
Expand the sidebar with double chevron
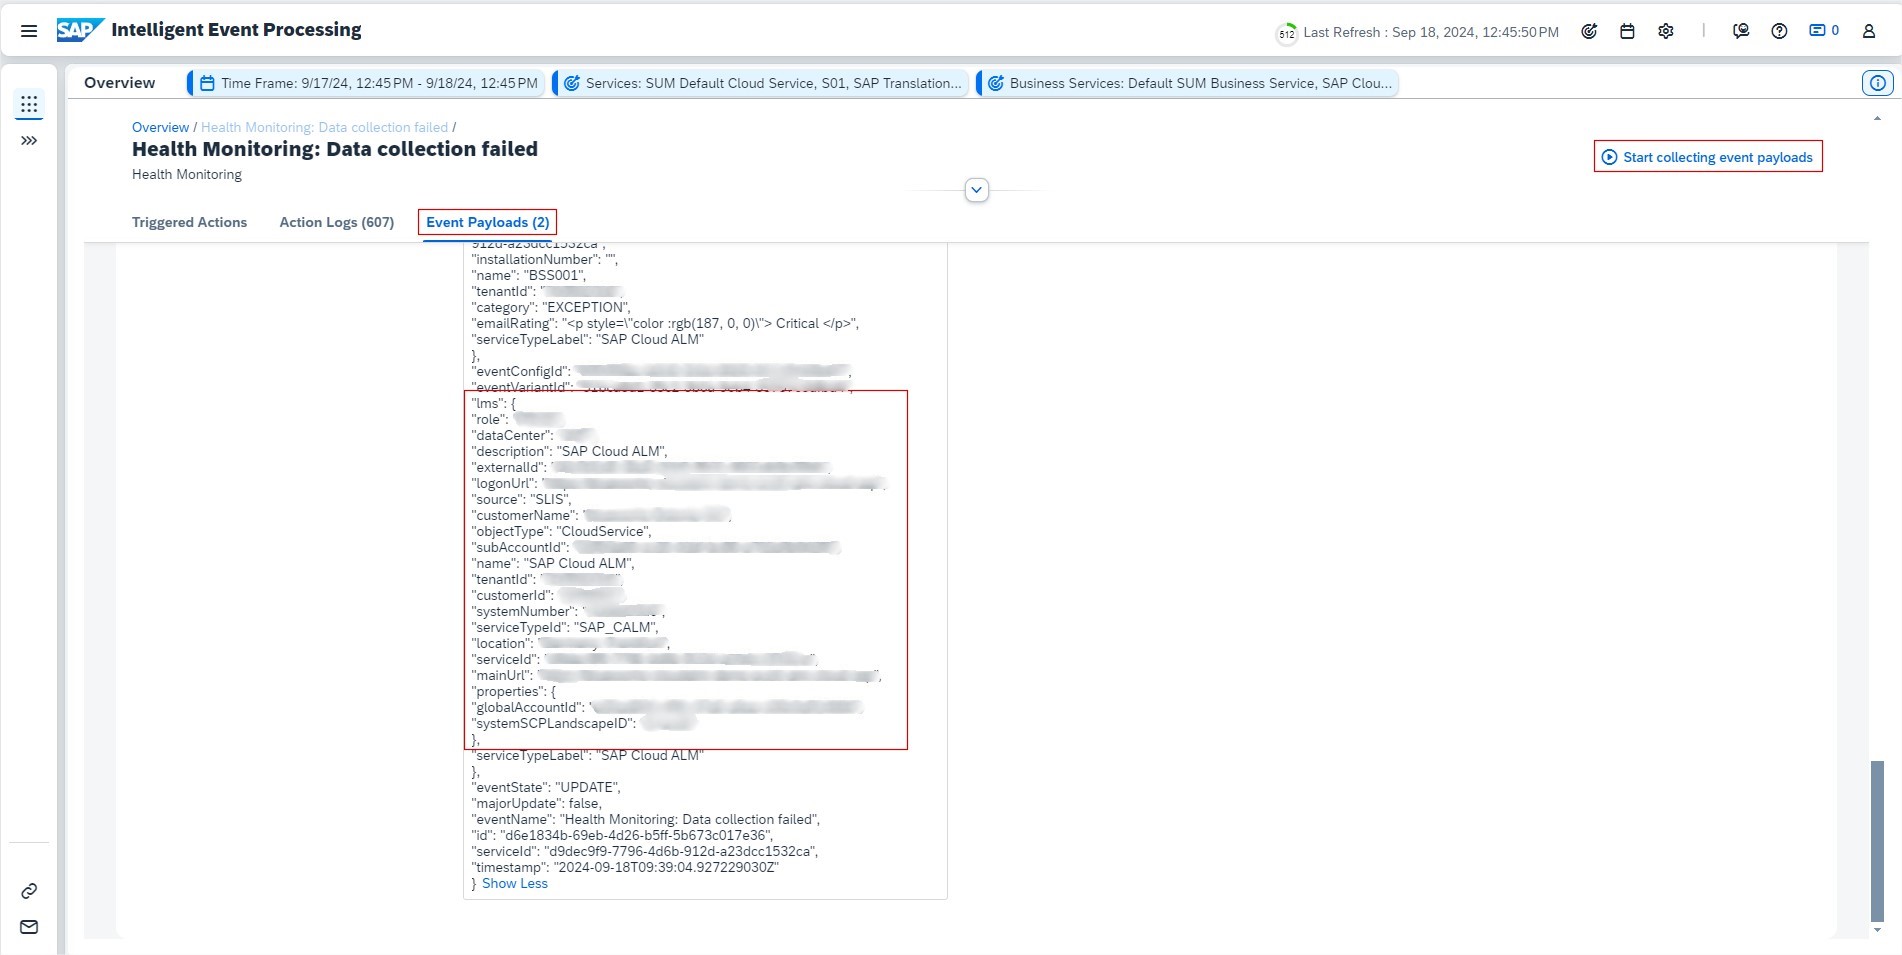(29, 141)
